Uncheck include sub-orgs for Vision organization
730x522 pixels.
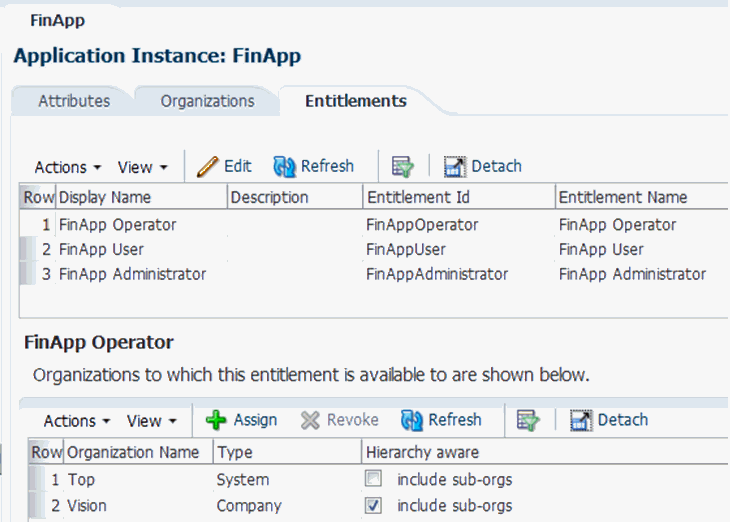[x=373, y=505]
